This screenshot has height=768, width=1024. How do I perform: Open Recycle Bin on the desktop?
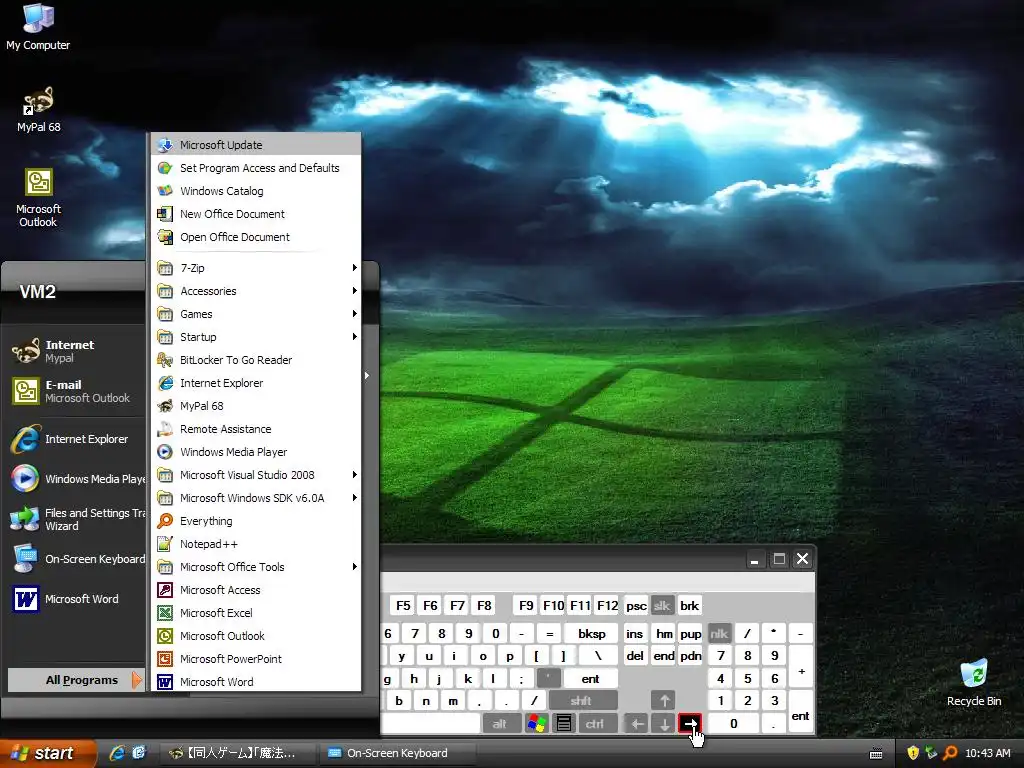[974, 682]
